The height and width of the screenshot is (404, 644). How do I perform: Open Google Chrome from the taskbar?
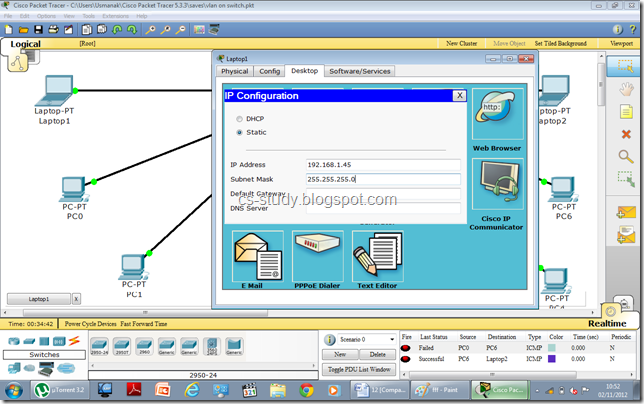pyautogui.click(x=306, y=390)
